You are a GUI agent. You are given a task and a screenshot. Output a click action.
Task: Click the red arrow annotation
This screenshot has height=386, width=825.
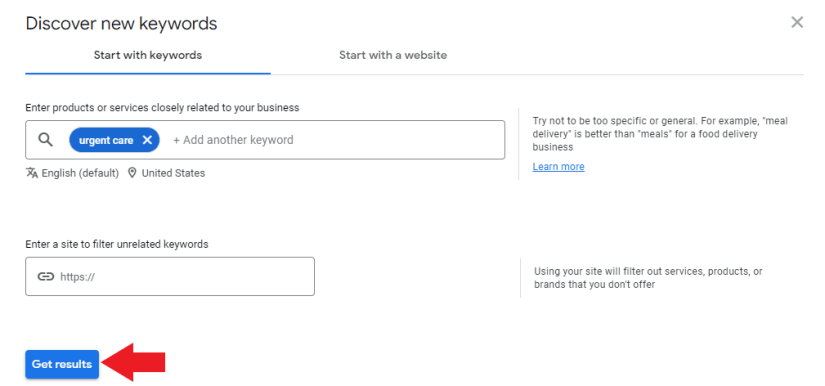tap(133, 362)
